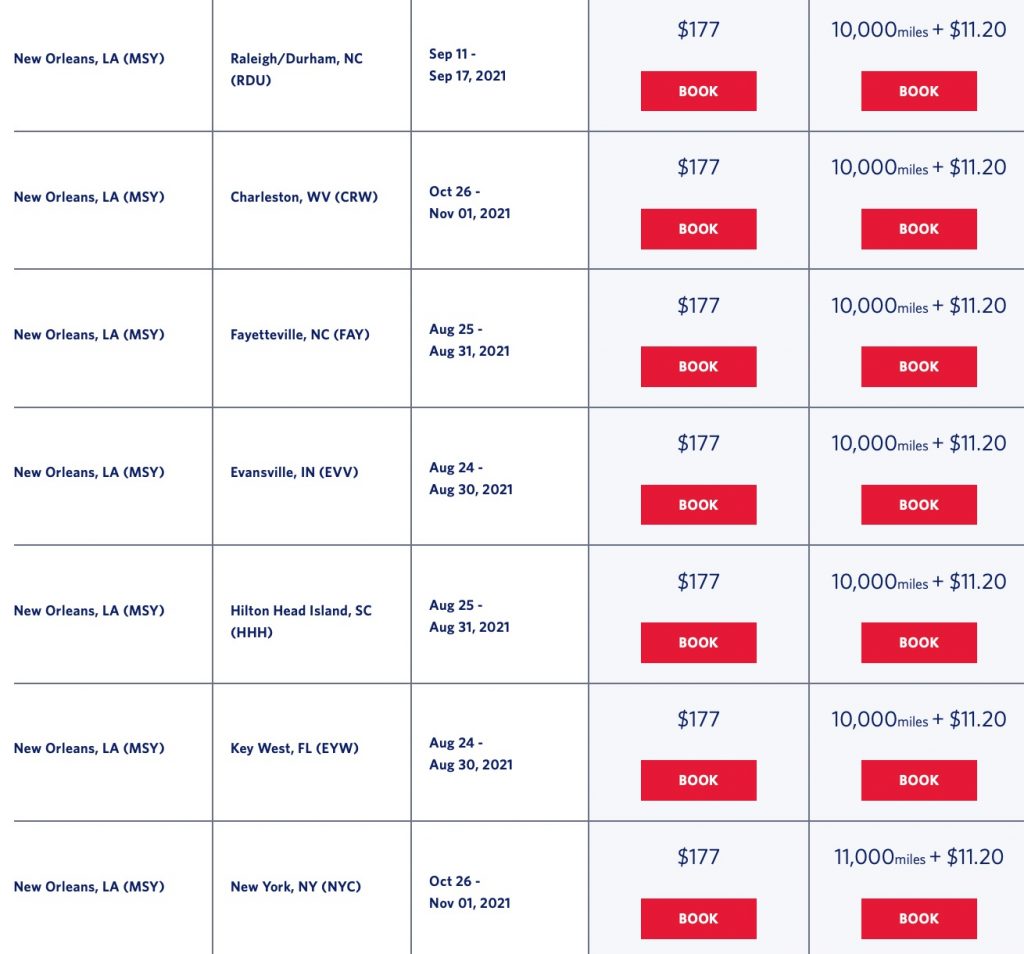Book the $177 Hilton Head Island fare

tap(698, 643)
